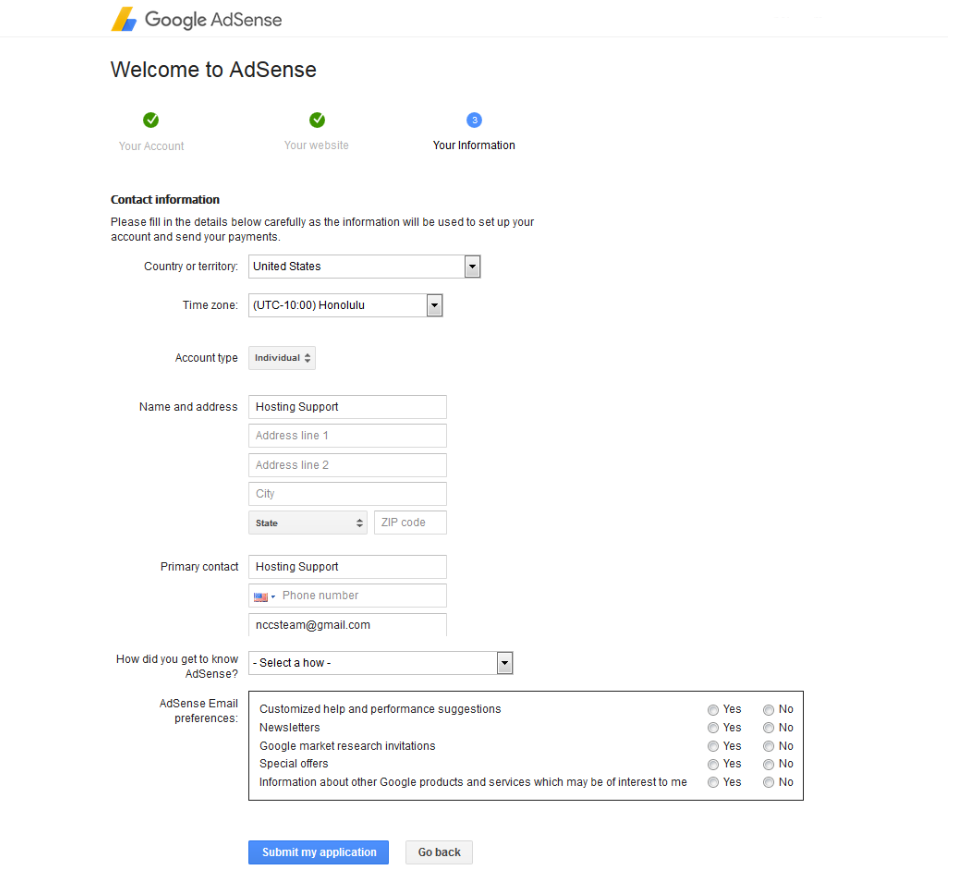Go to the Your website step
This screenshot has height=877, width=960.
point(317,146)
